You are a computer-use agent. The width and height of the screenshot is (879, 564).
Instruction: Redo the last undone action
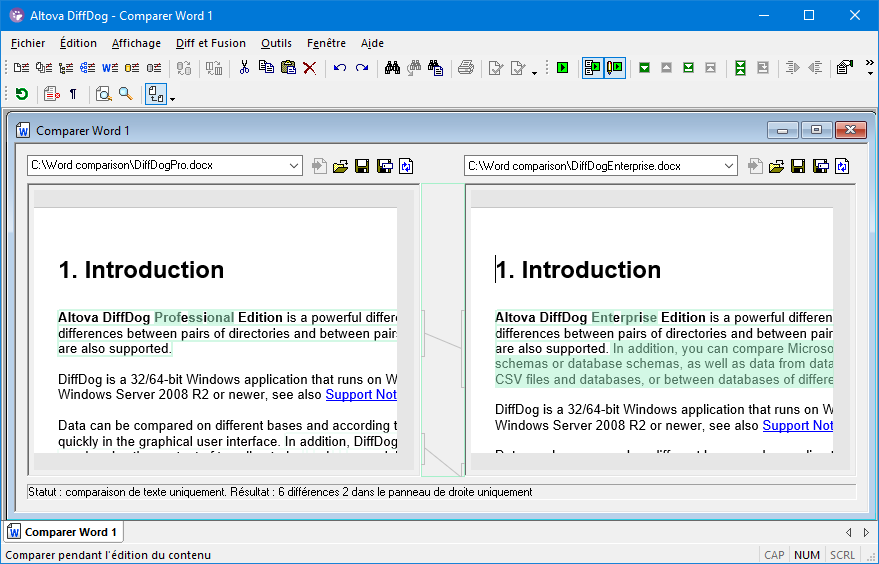[x=362, y=68]
